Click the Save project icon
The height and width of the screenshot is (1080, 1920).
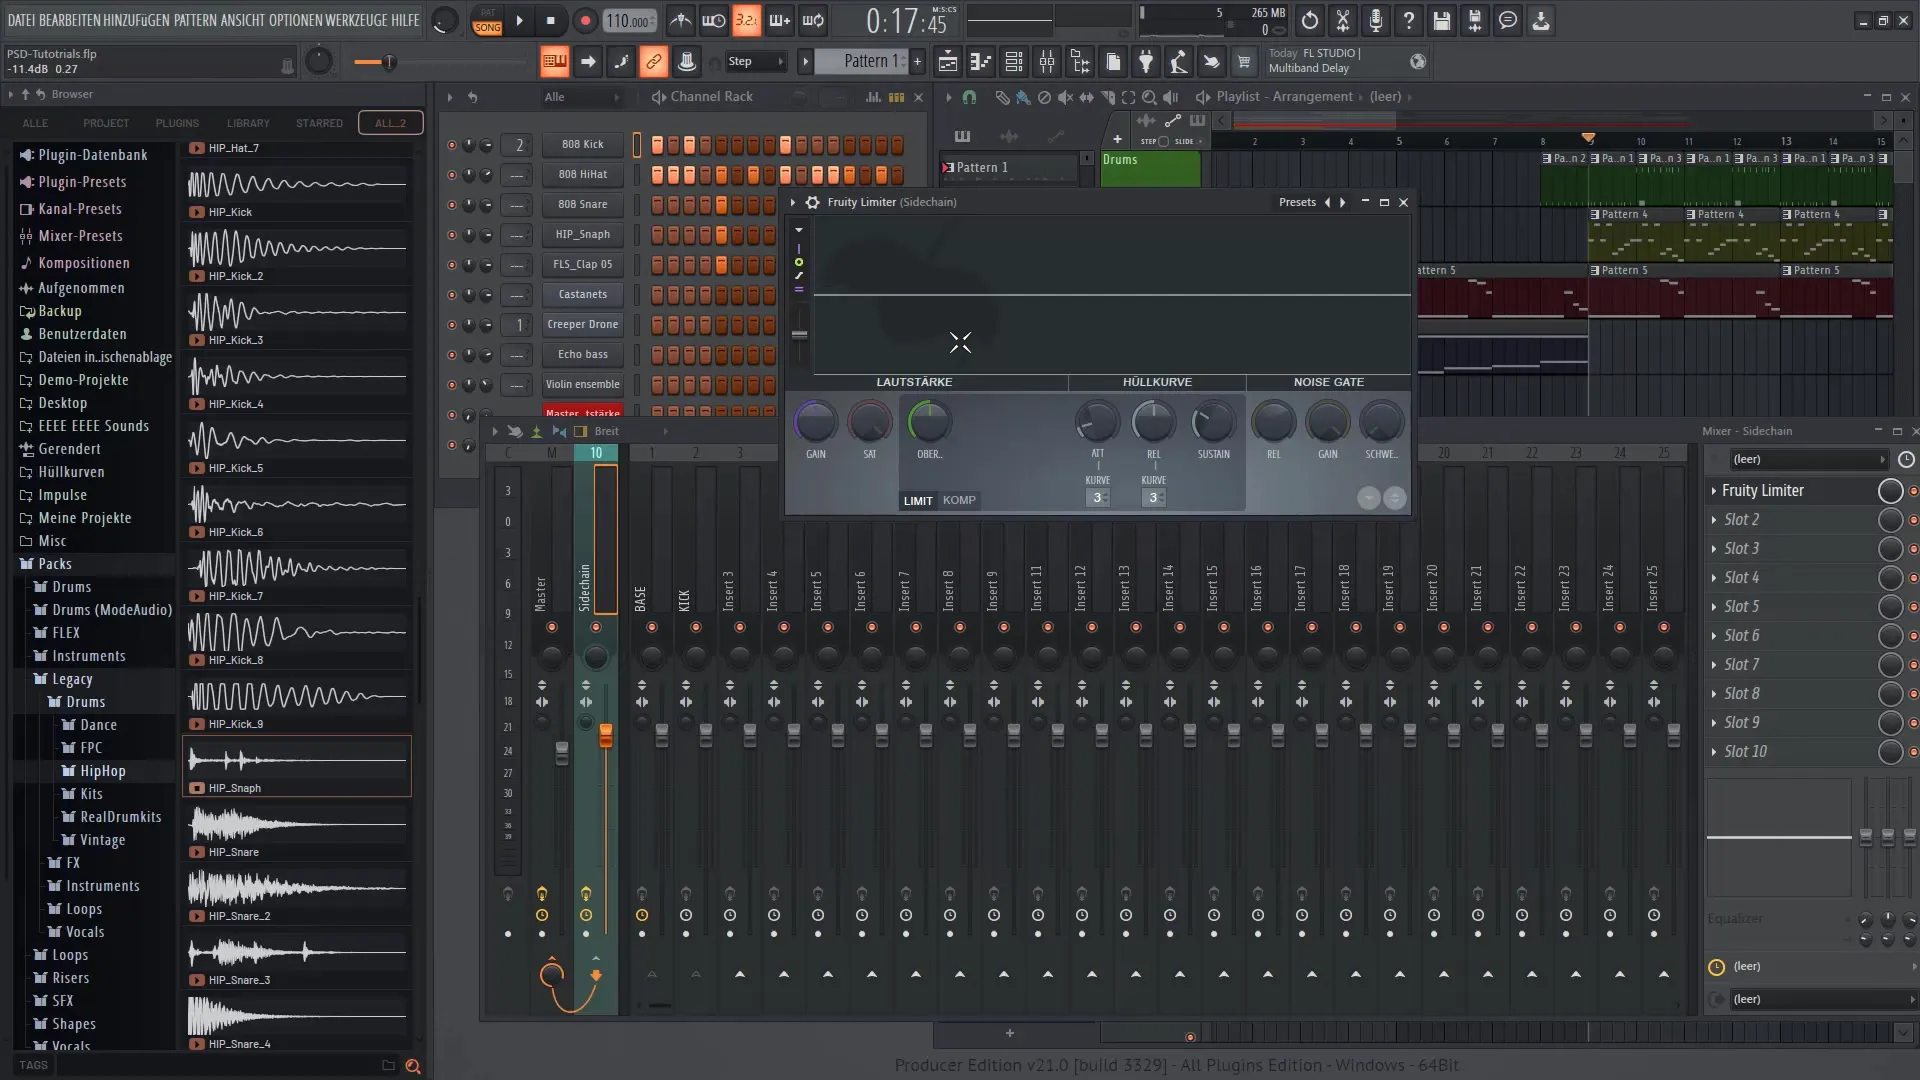[1441, 20]
